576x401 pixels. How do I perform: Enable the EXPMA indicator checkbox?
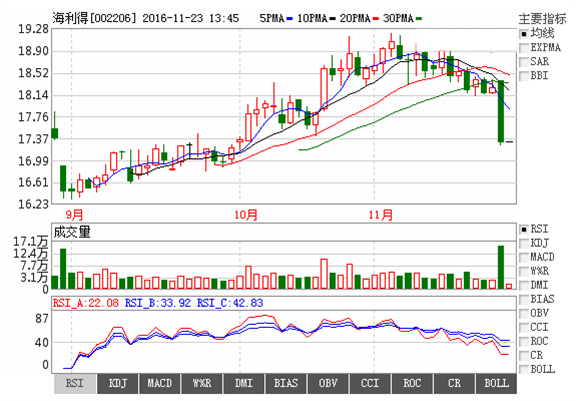pos(524,48)
